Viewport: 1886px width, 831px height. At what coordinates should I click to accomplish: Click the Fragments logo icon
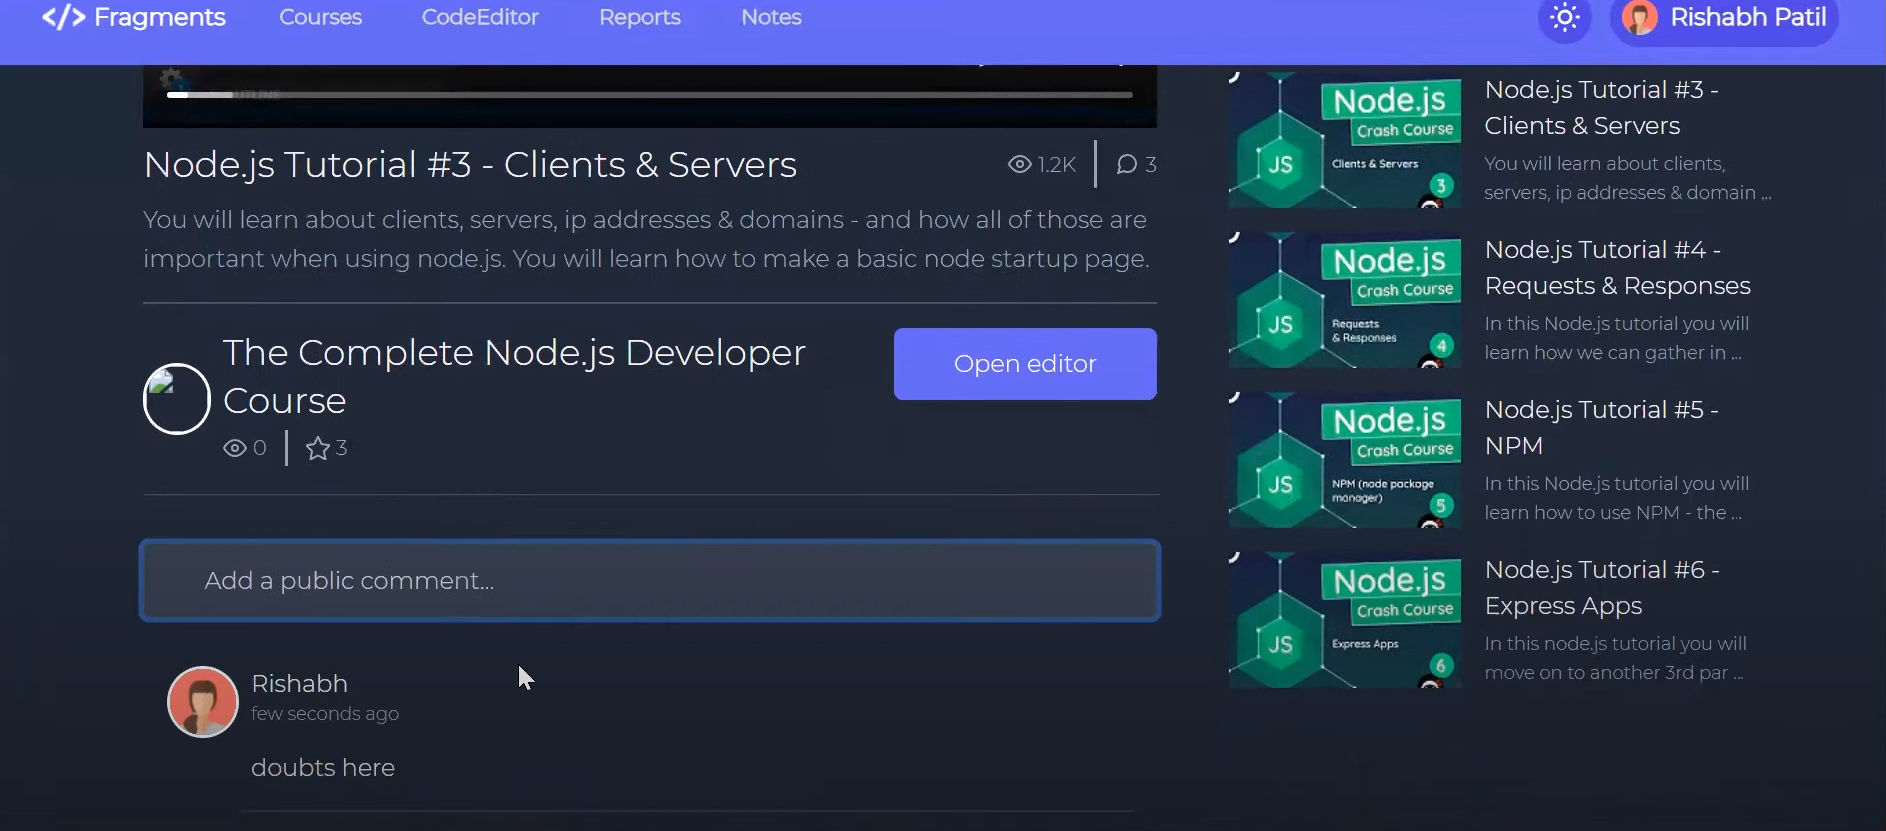tap(63, 18)
